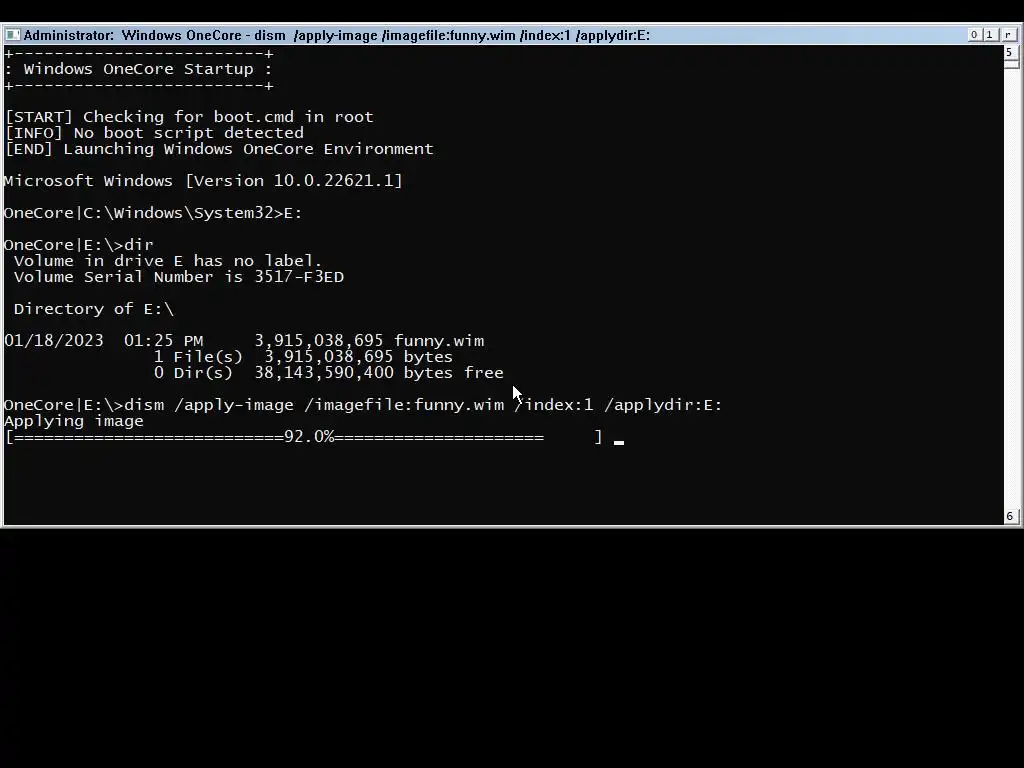
Task: Click the prompt 'OneCore|C:\Windows\System32>E:'
Action: point(153,213)
